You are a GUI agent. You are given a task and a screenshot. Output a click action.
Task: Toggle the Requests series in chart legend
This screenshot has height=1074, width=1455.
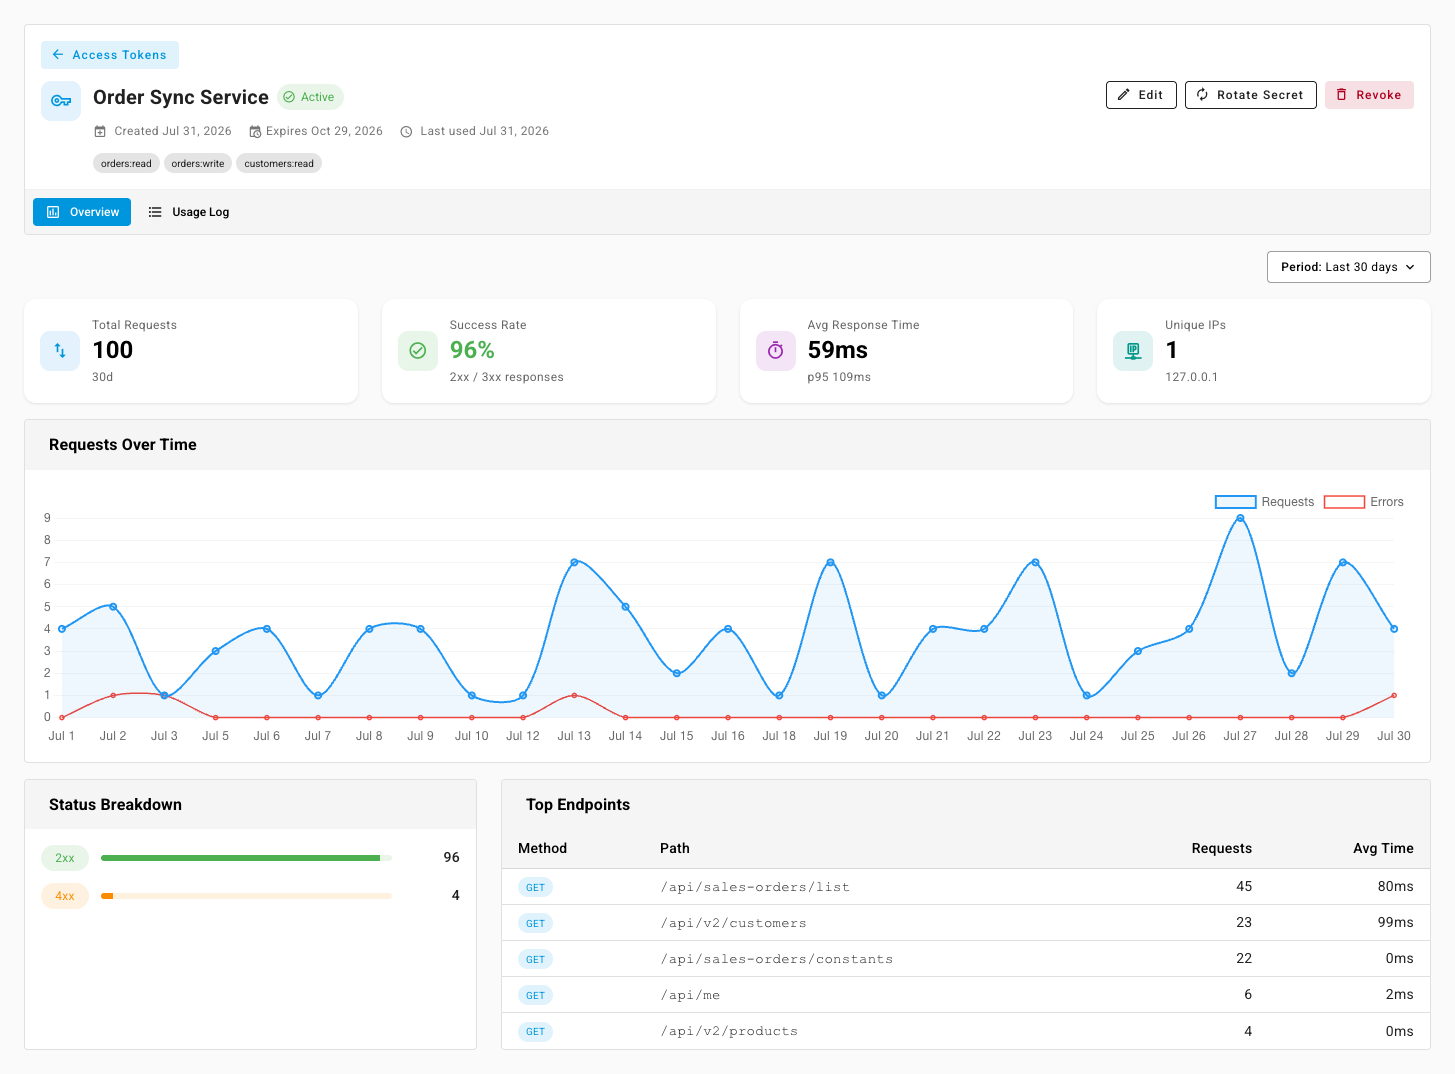[x=1264, y=502]
